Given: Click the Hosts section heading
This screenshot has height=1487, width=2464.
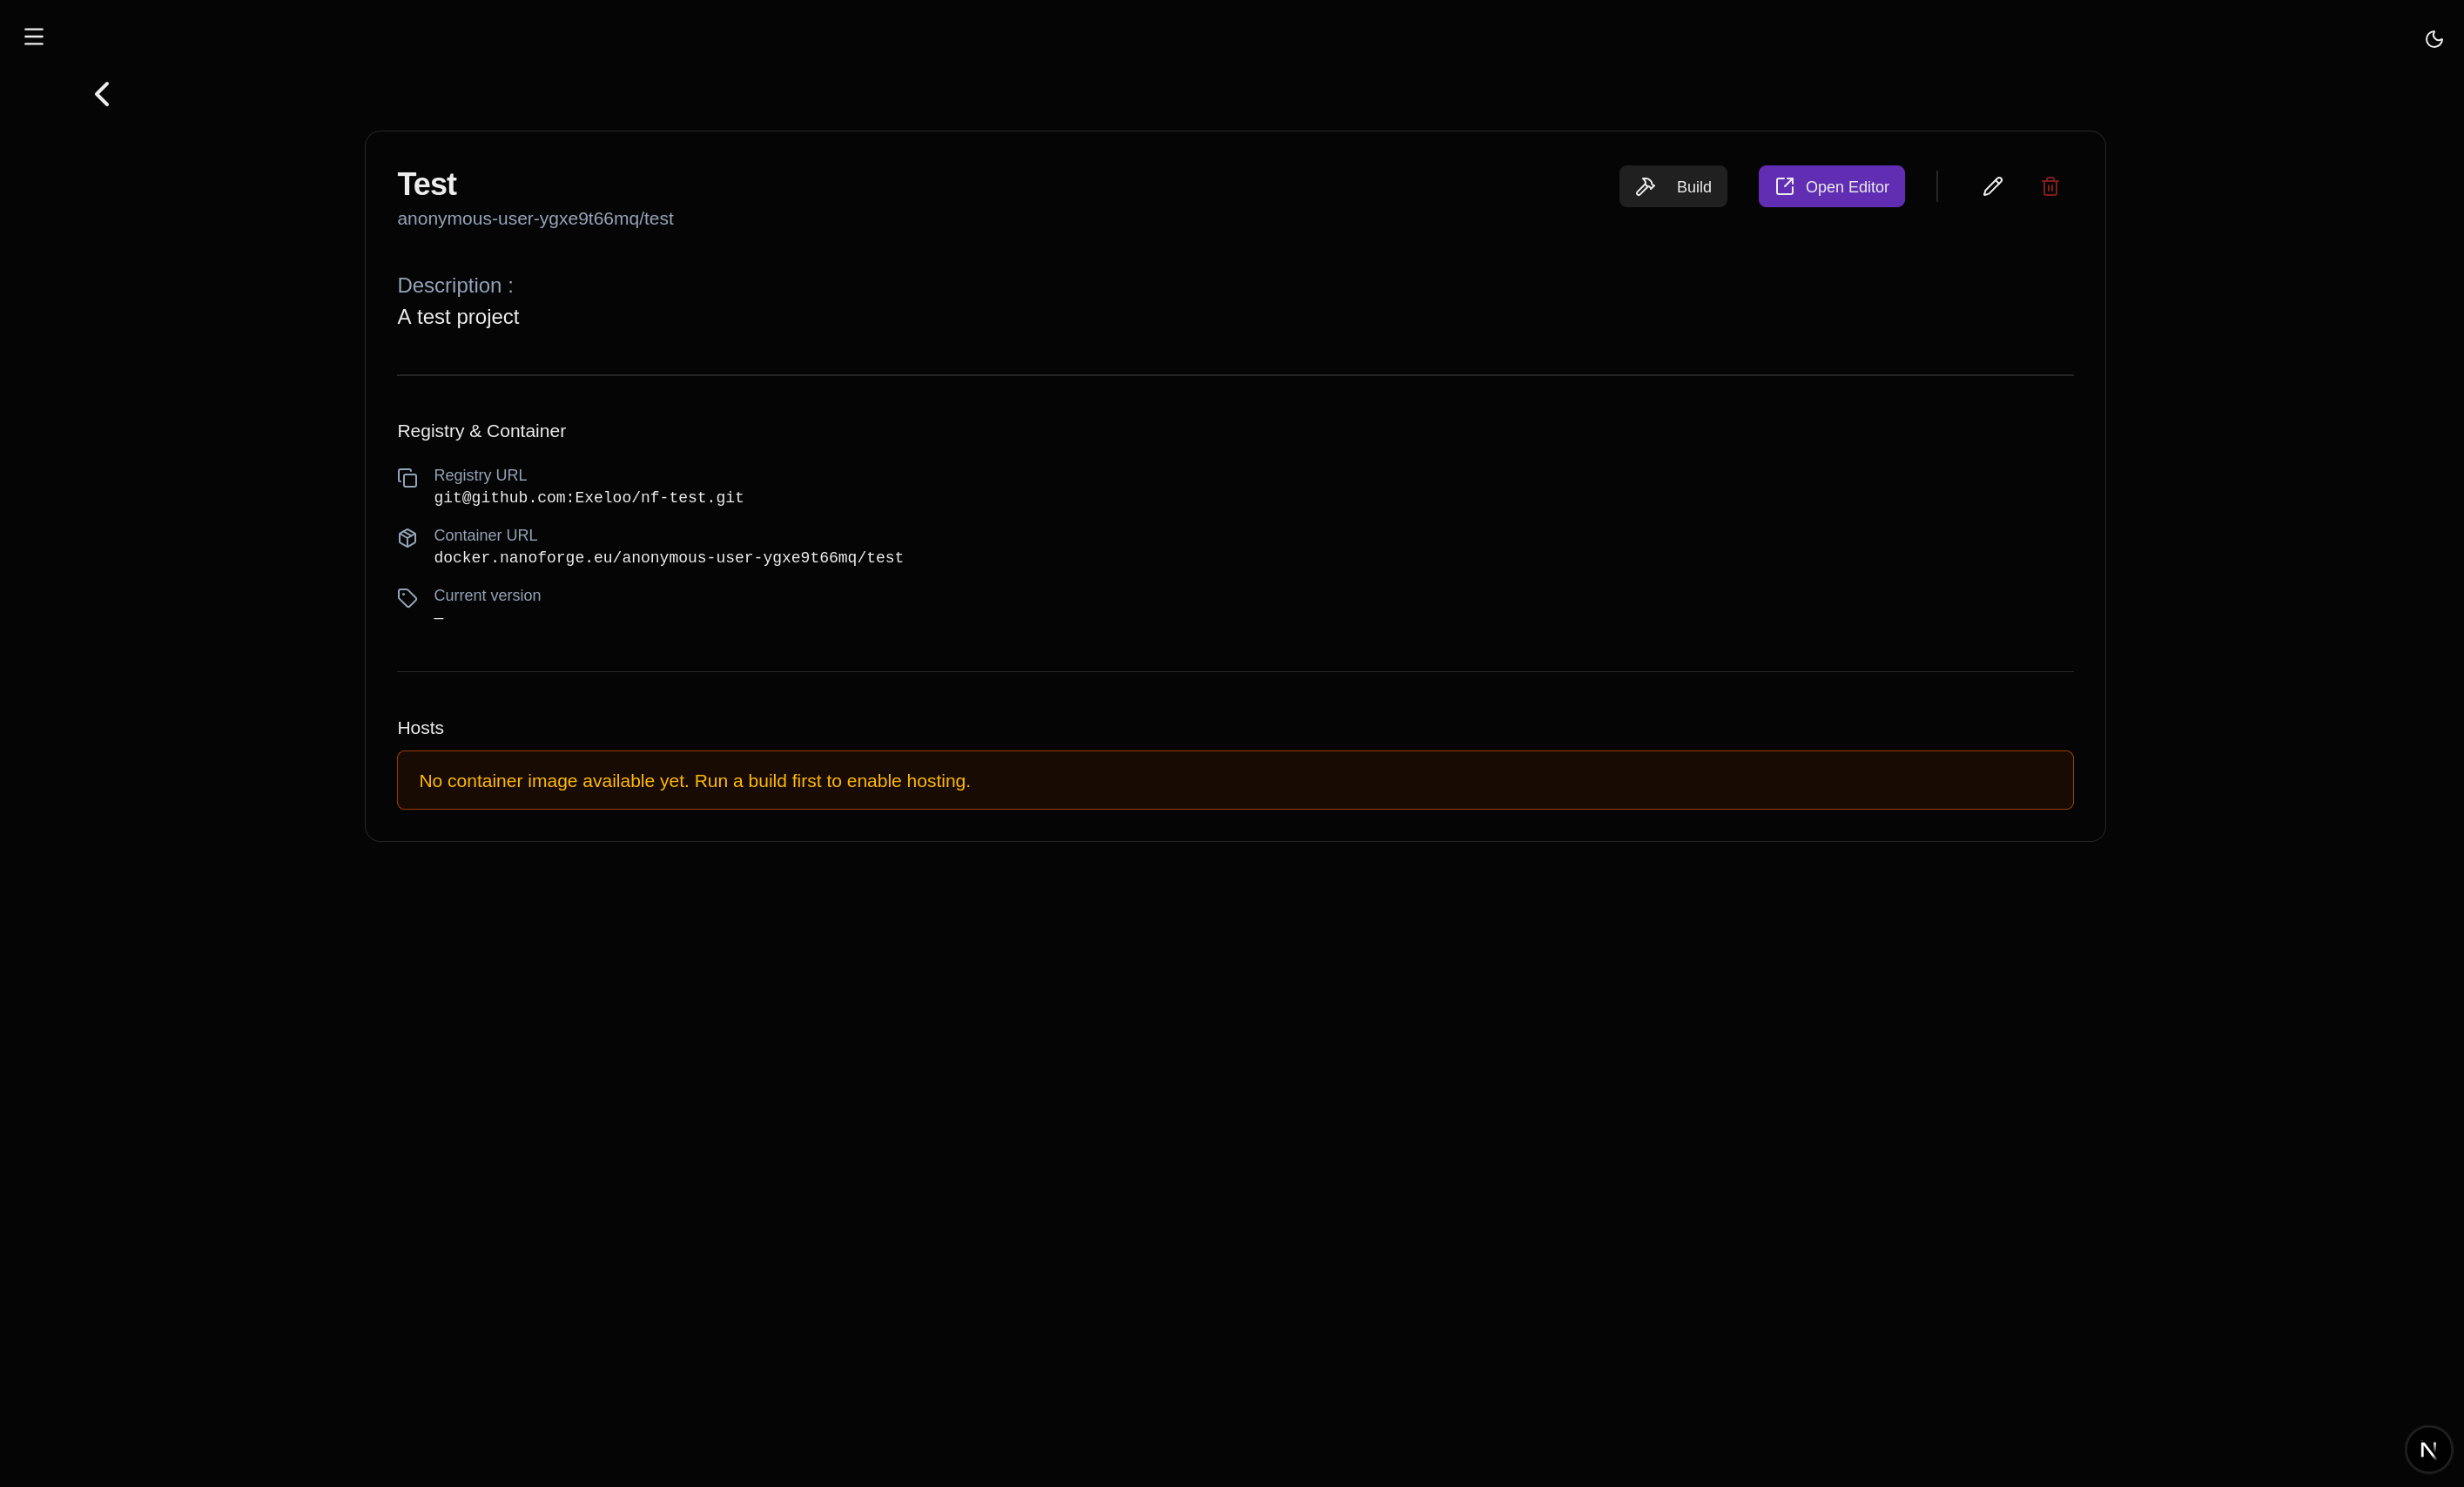Looking at the screenshot, I should pyautogui.click(x=420, y=728).
